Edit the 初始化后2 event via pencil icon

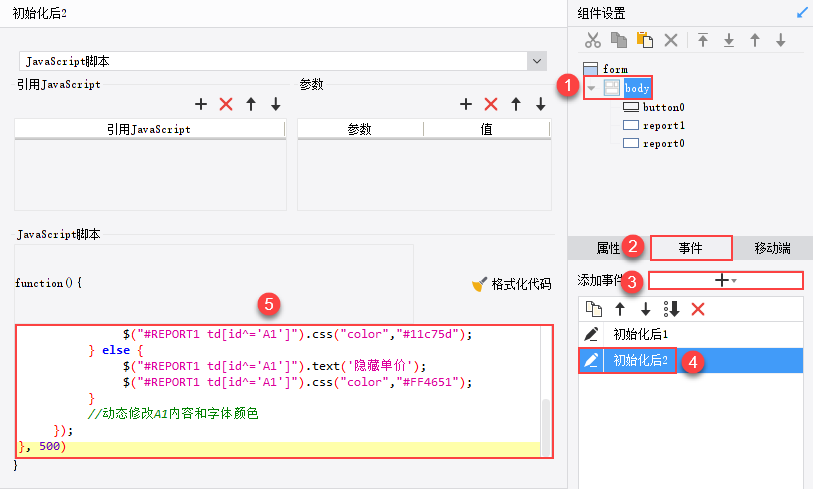(x=591, y=360)
